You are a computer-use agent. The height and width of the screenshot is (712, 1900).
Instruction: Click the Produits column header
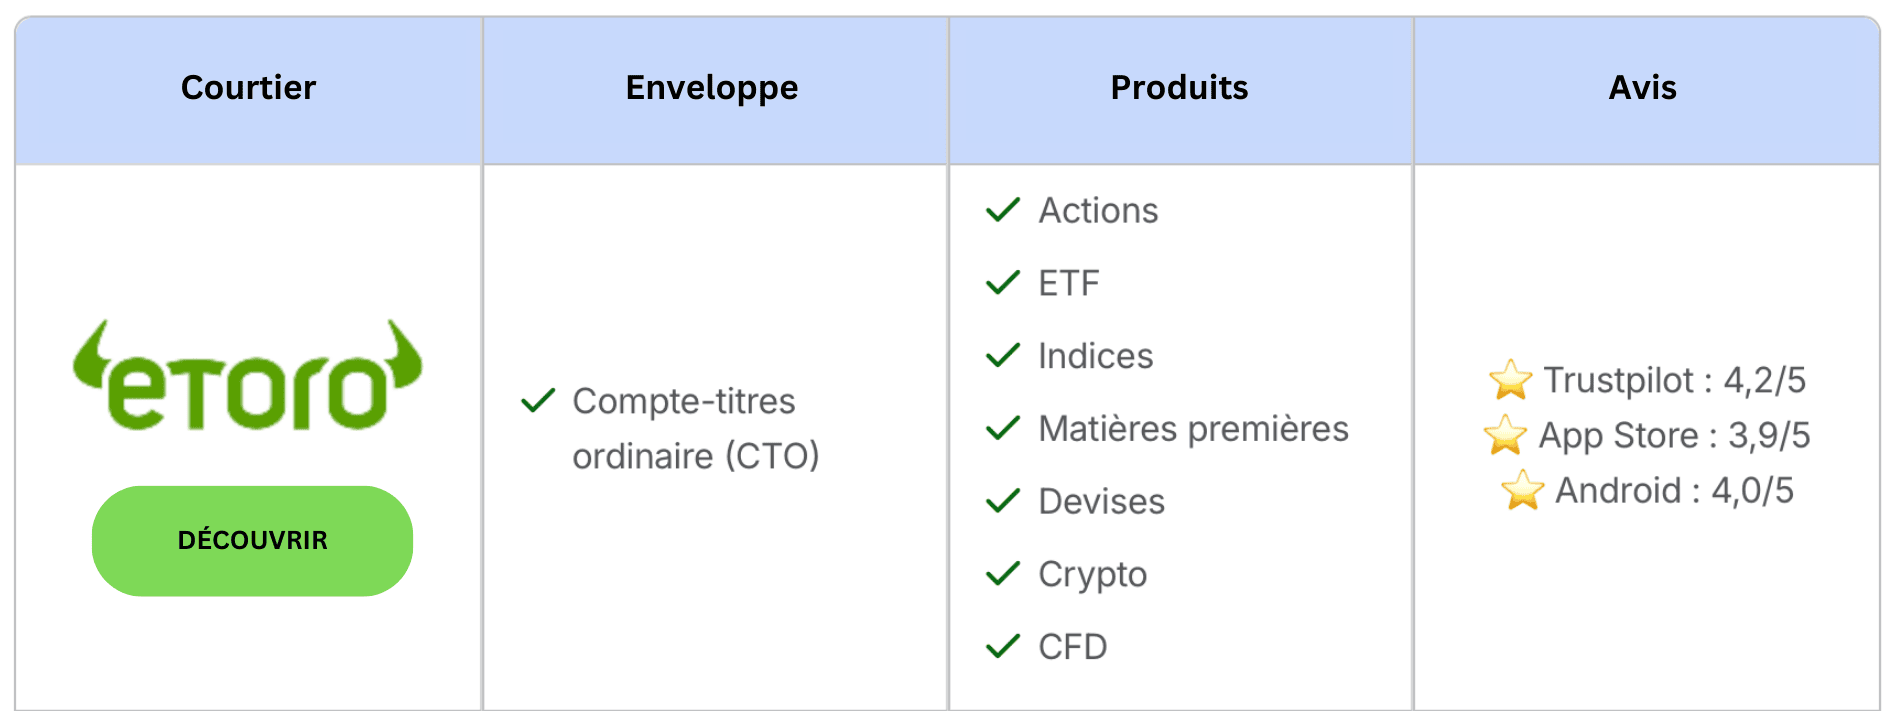[x=1179, y=88]
